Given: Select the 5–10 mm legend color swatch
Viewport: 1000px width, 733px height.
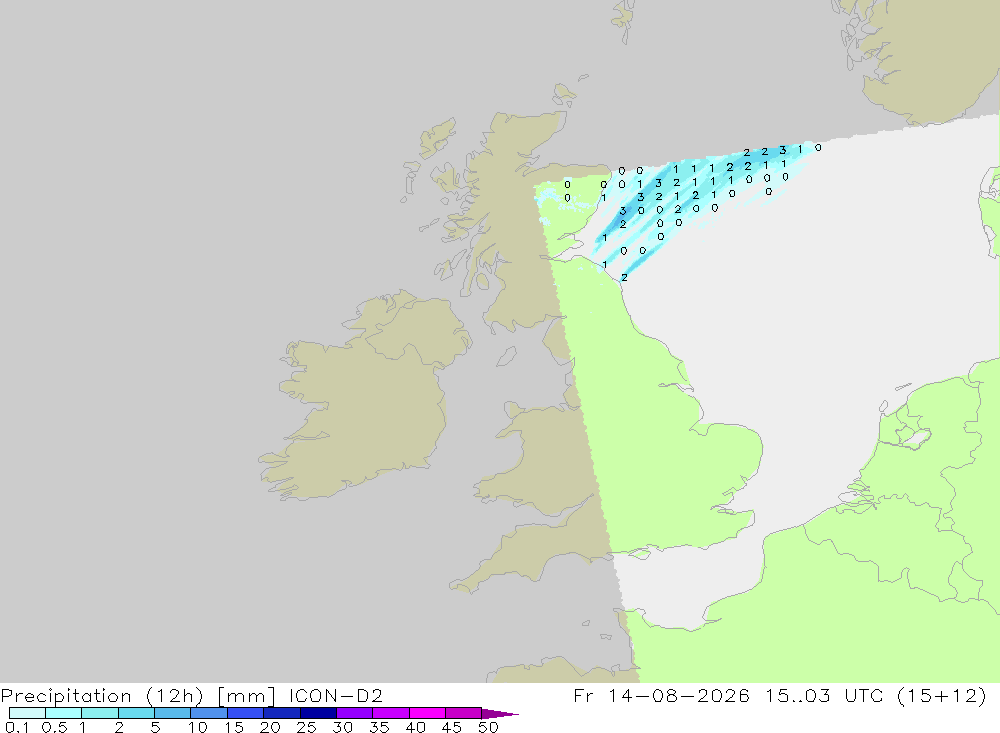Looking at the screenshot, I should [x=172, y=713].
